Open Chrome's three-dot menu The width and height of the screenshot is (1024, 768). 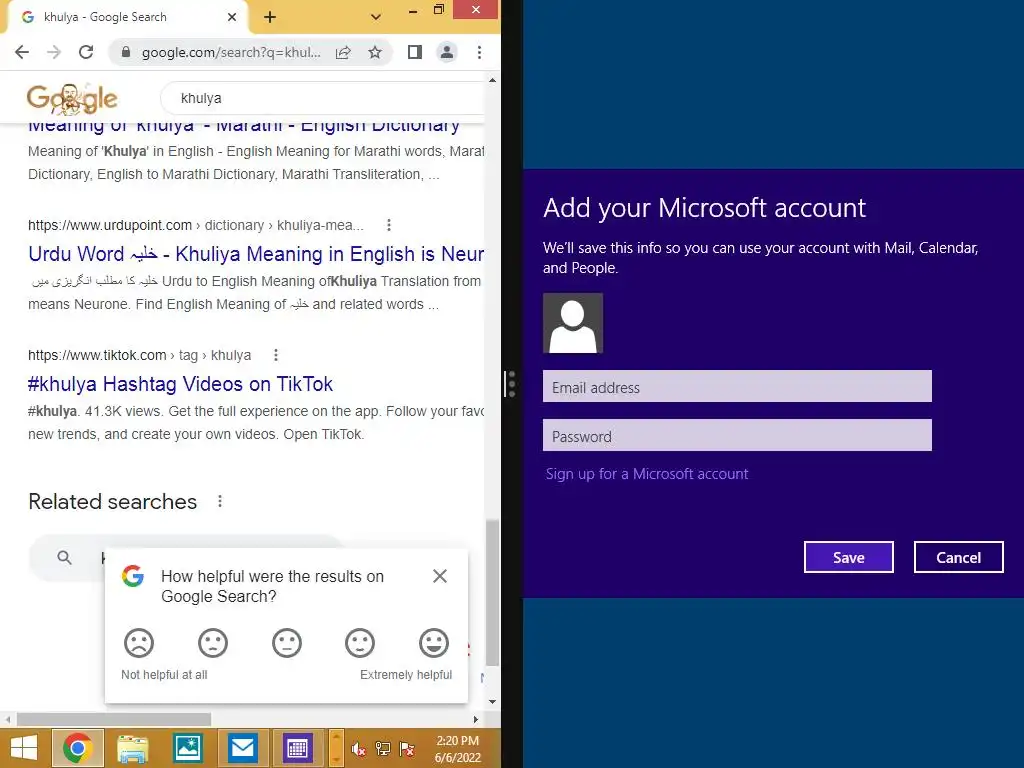pyautogui.click(x=479, y=52)
